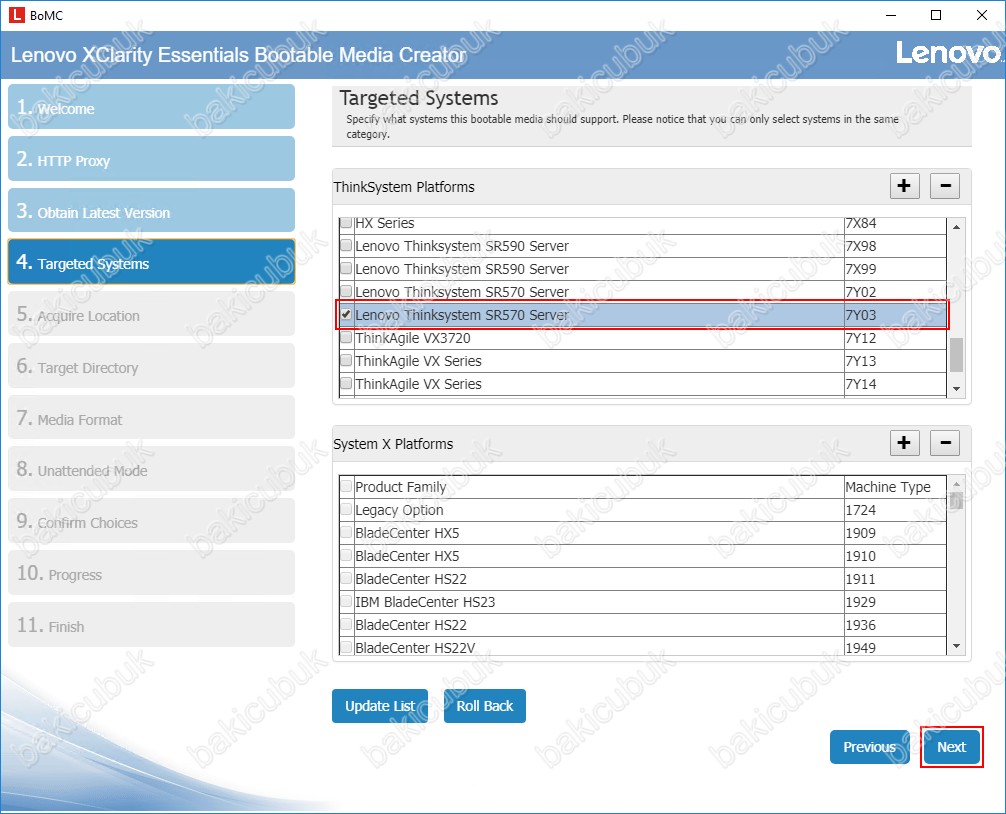Enable the BladeCenter HS22 1911 checkbox

click(x=346, y=579)
